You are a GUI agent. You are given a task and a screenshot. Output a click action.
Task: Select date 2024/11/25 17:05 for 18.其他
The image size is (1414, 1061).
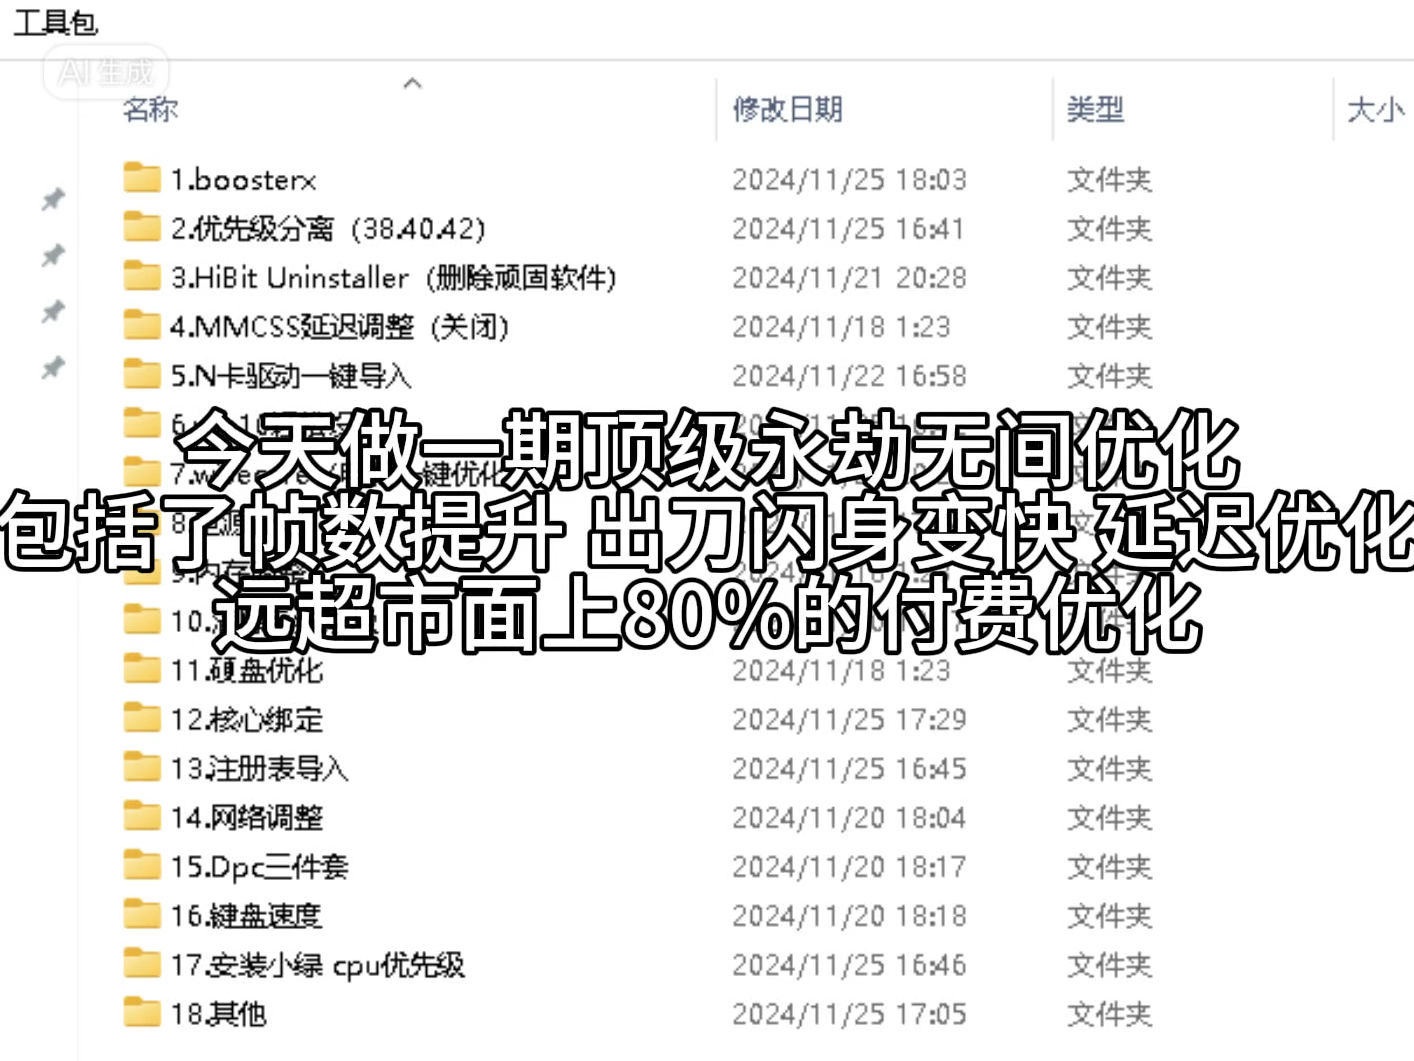849,1013
